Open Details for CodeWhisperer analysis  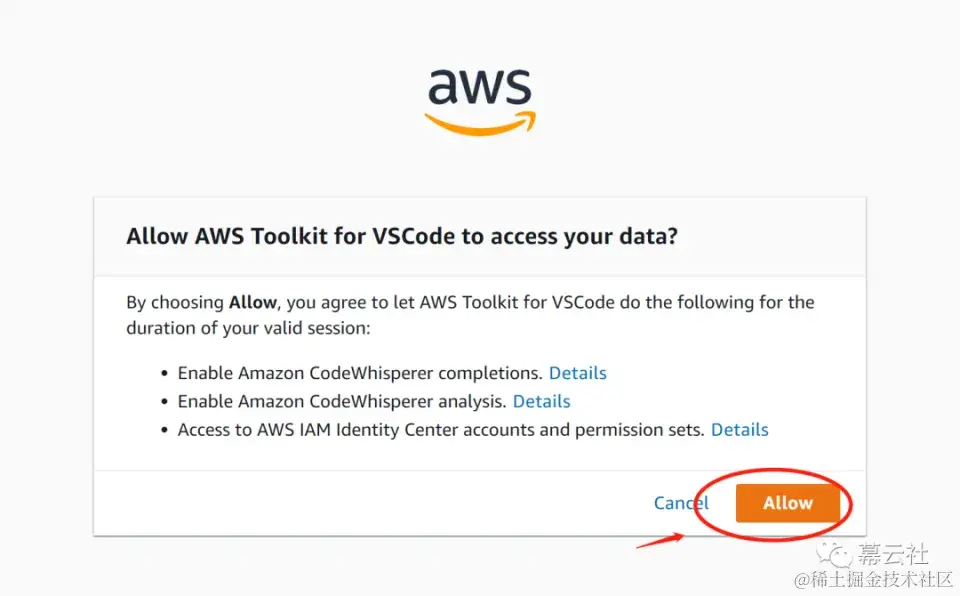541,401
